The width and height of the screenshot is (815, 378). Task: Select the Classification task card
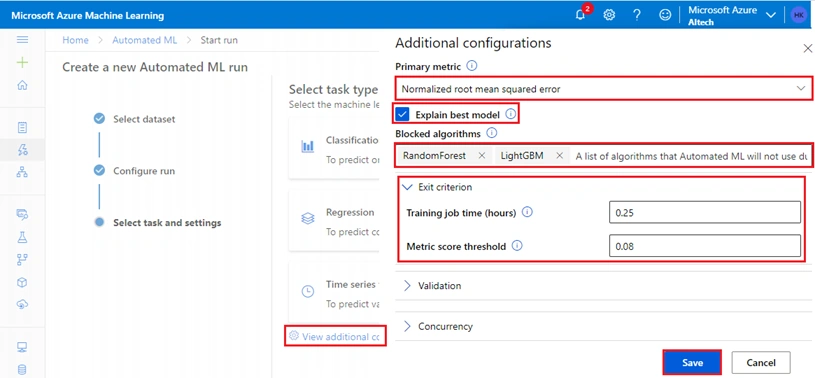(x=334, y=149)
